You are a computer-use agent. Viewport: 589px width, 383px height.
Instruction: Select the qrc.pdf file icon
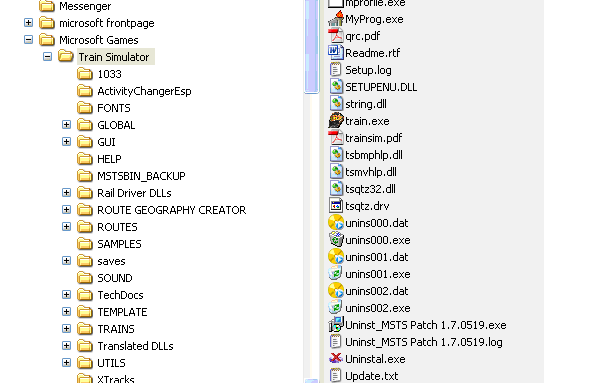336,36
